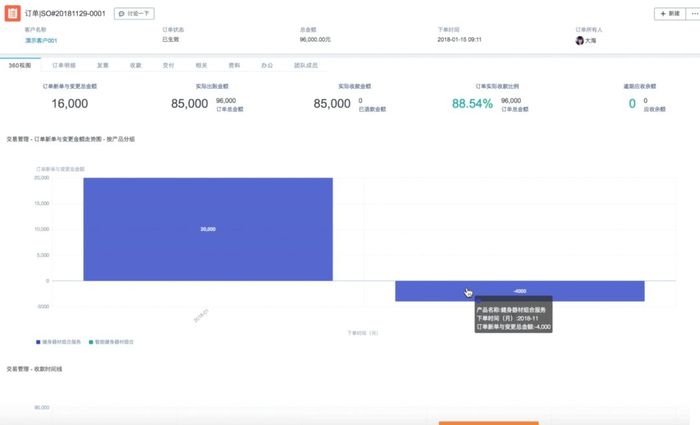Viewport: 700px width, 425px height.
Task: Open the three-dot more actions menu
Action: [694, 14]
